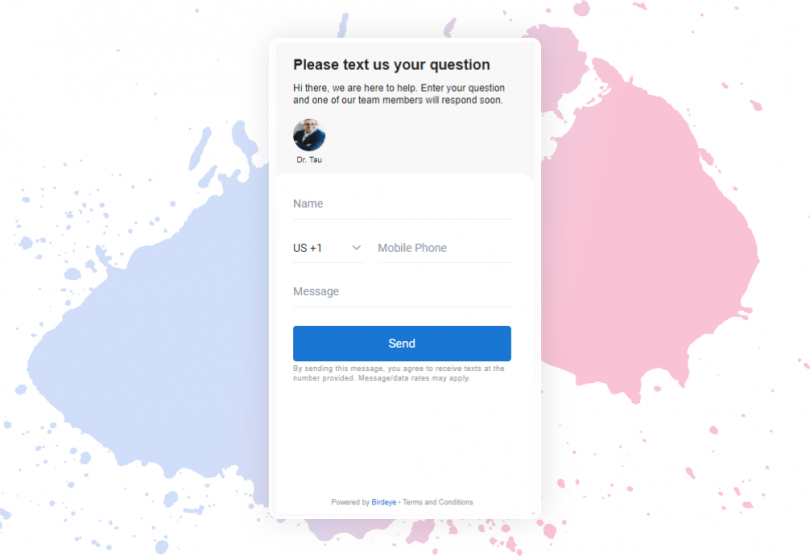Click the "US +1" country code text
This screenshot has height=556, width=810.
coord(308,248)
